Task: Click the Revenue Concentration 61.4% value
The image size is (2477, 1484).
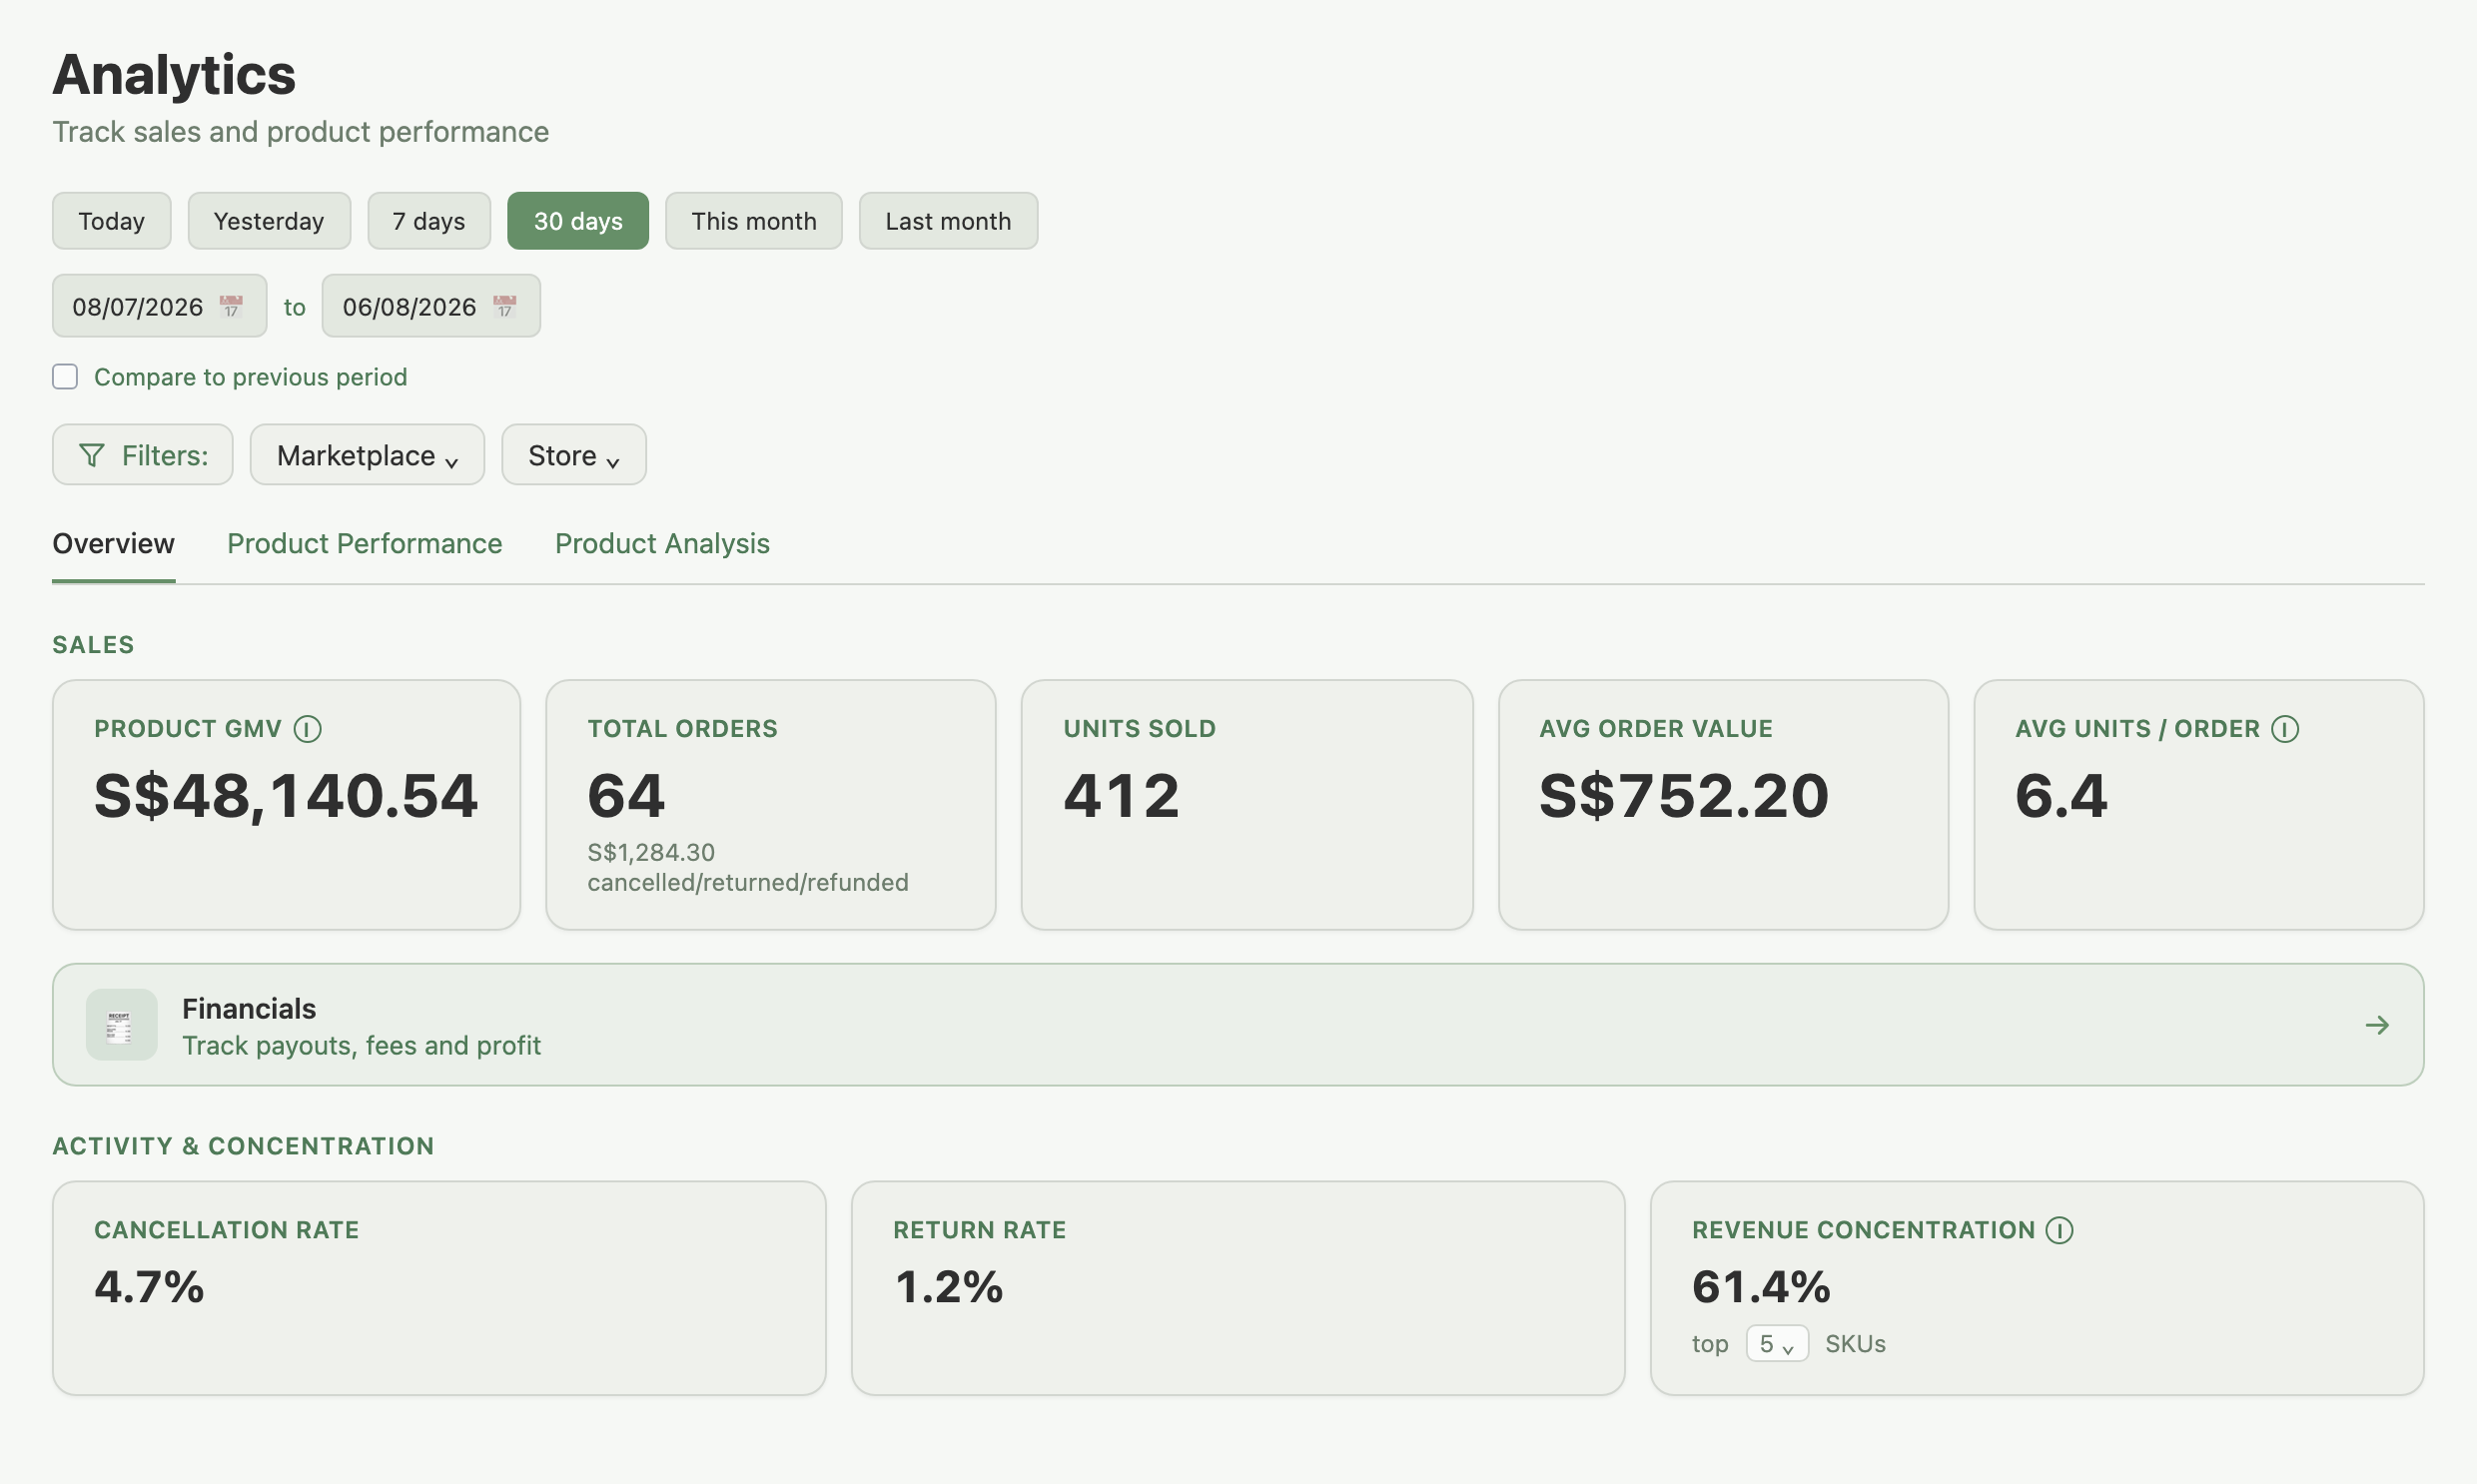Action: coord(1761,1287)
